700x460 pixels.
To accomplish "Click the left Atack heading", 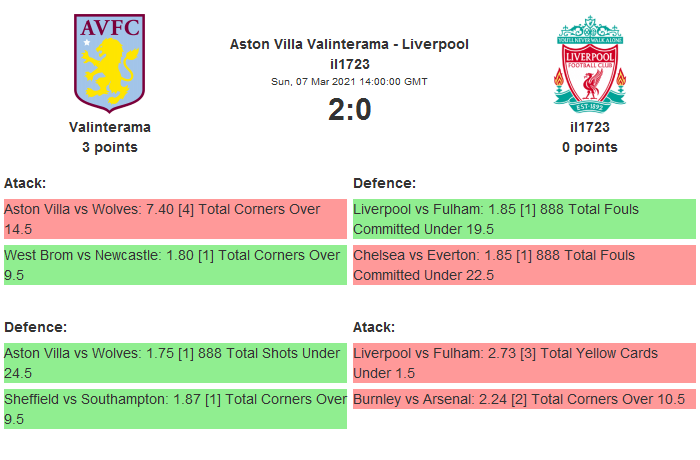I will tap(25, 183).
